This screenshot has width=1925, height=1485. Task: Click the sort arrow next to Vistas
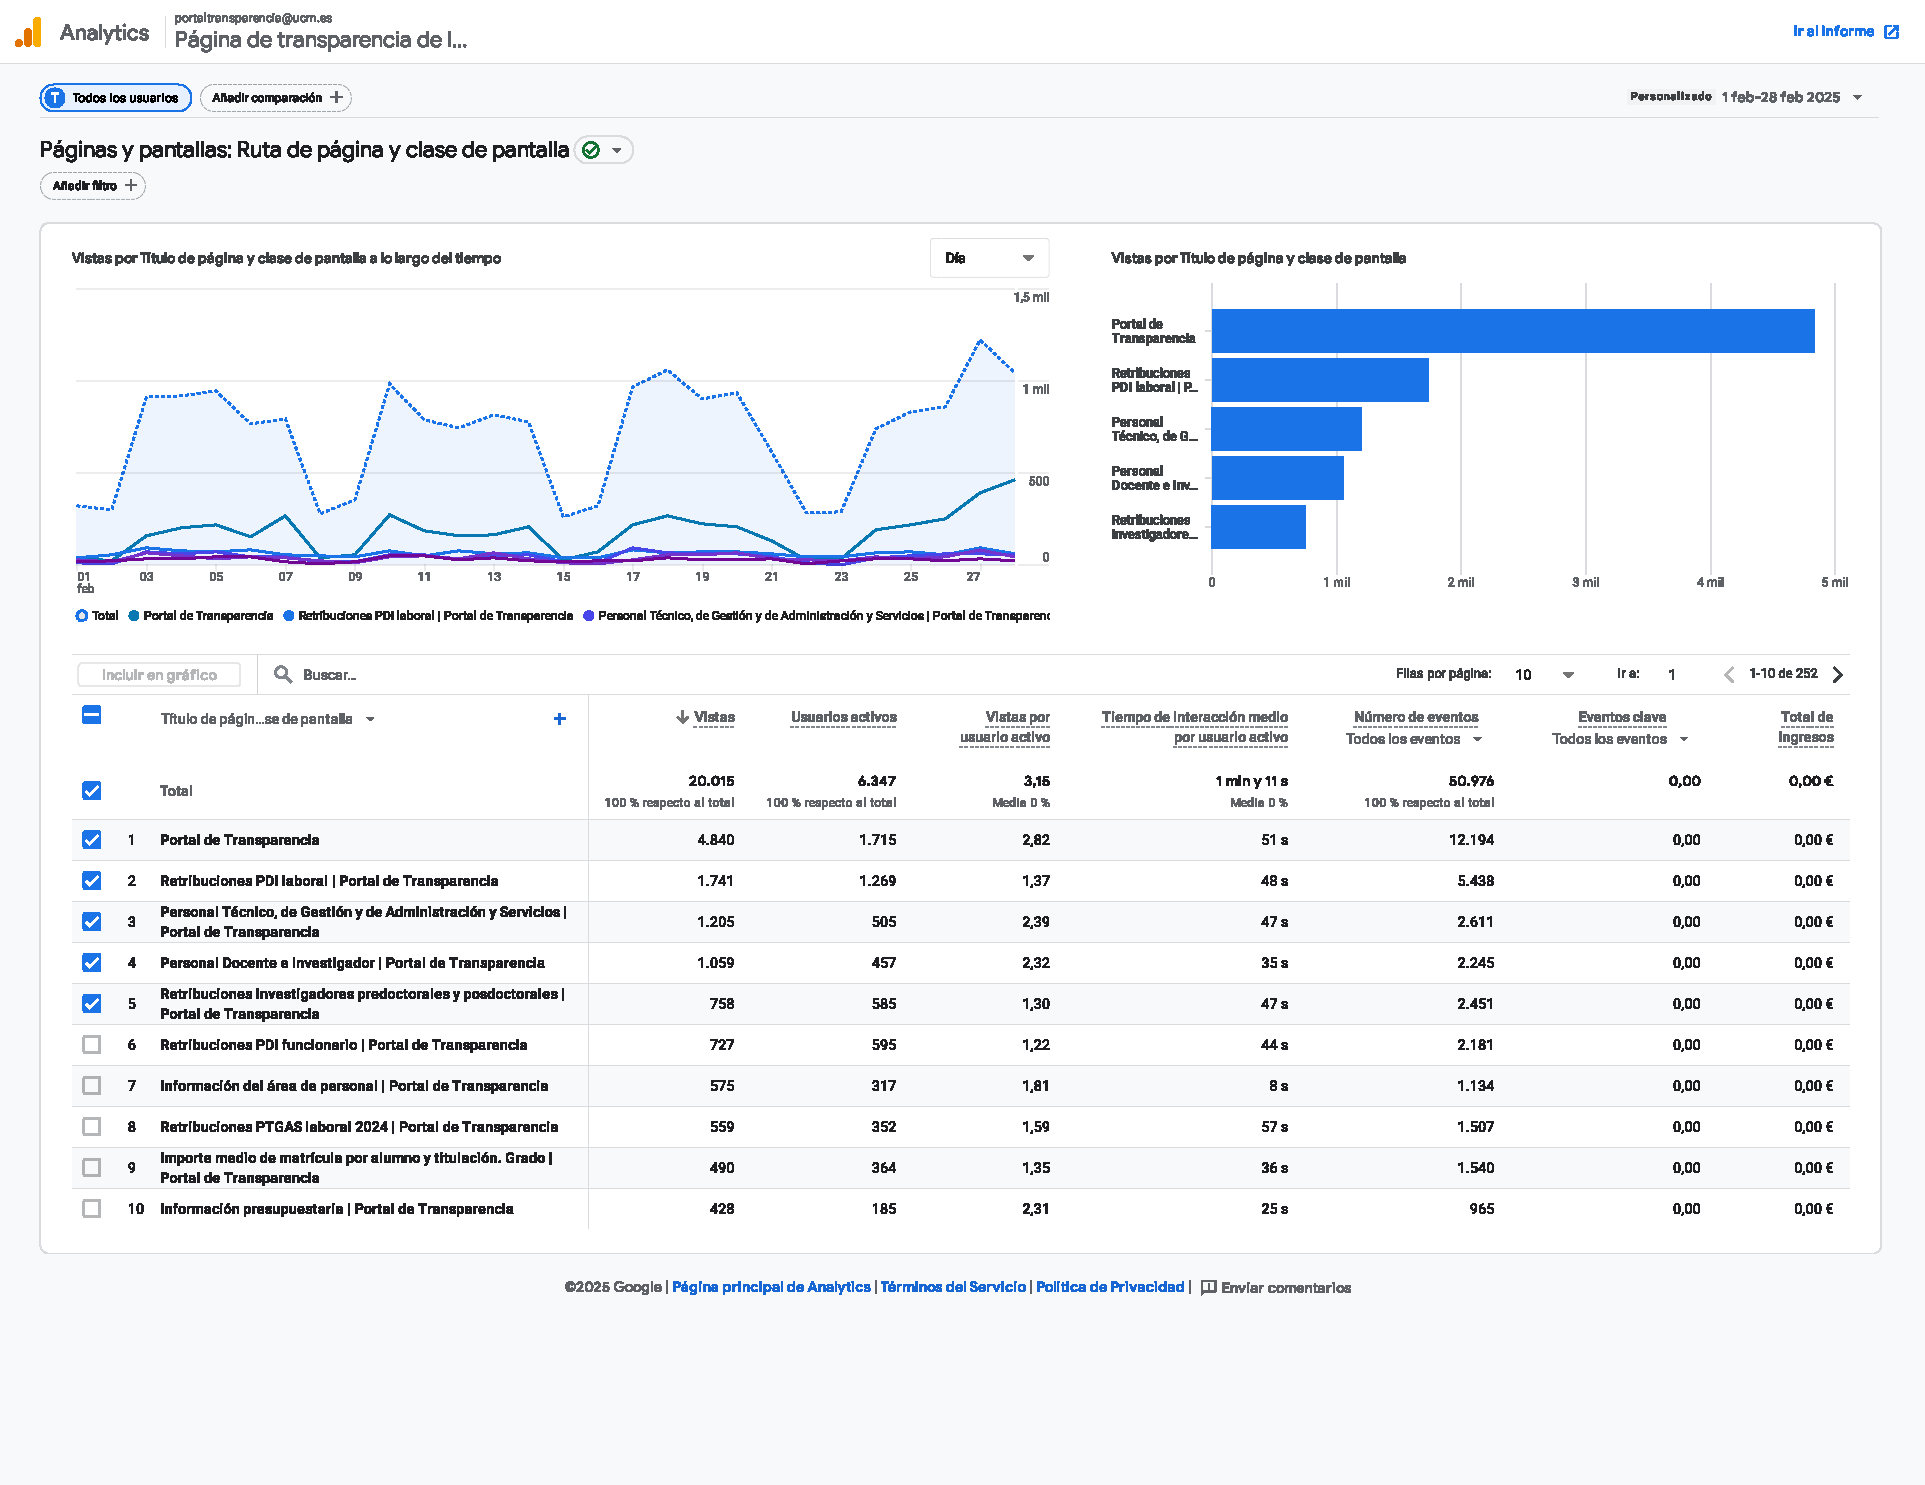tap(682, 717)
